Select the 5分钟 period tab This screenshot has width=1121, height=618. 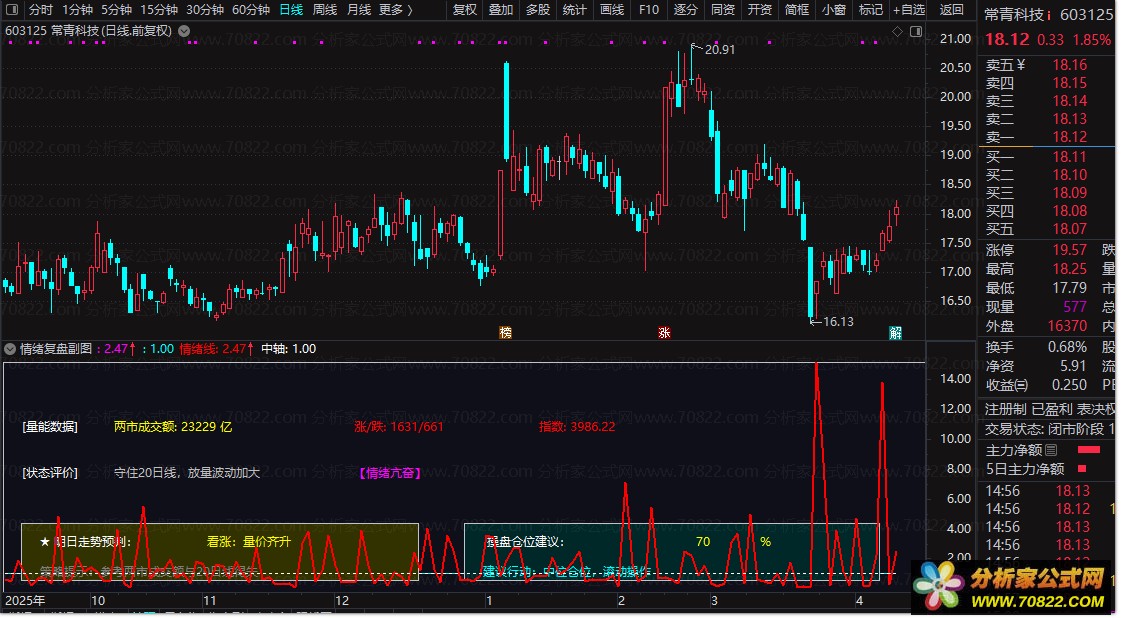tap(116, 9)
